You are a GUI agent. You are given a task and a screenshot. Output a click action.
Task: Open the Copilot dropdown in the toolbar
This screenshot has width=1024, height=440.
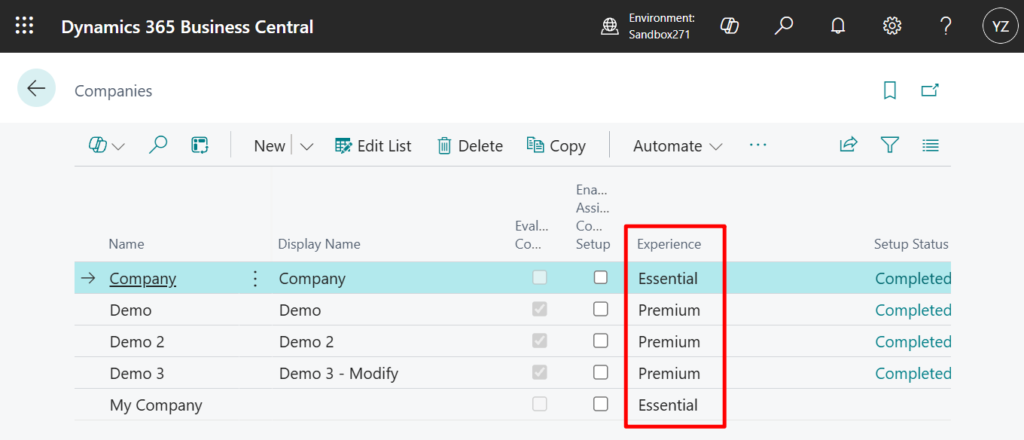click(x=106, y=146)
